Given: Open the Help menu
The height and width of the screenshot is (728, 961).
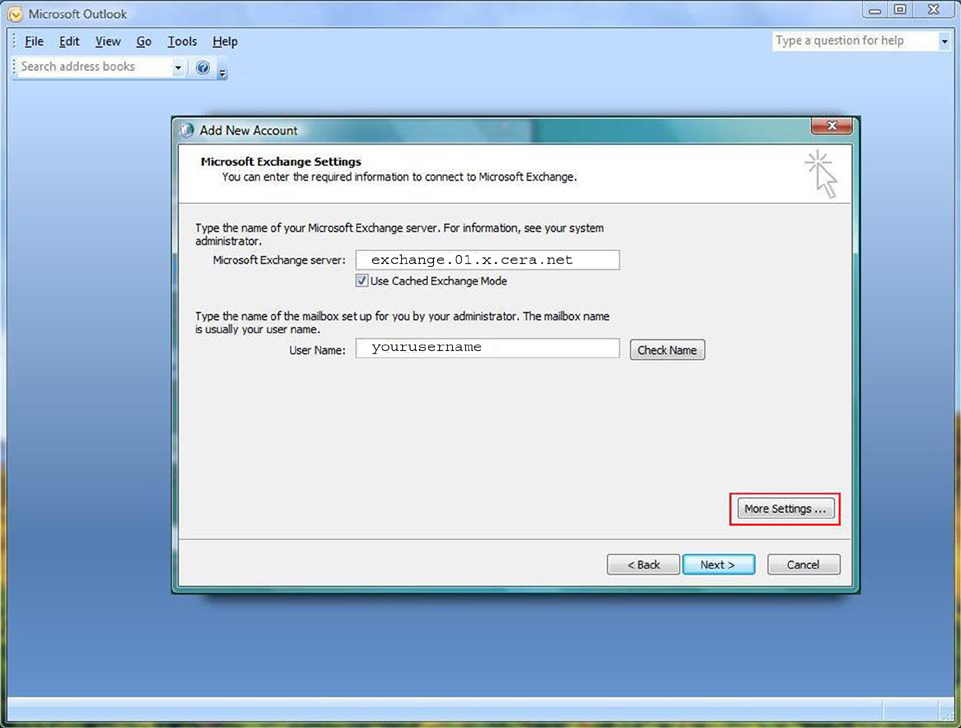Looking at the screenshot, I should click(x=225, y=41).
